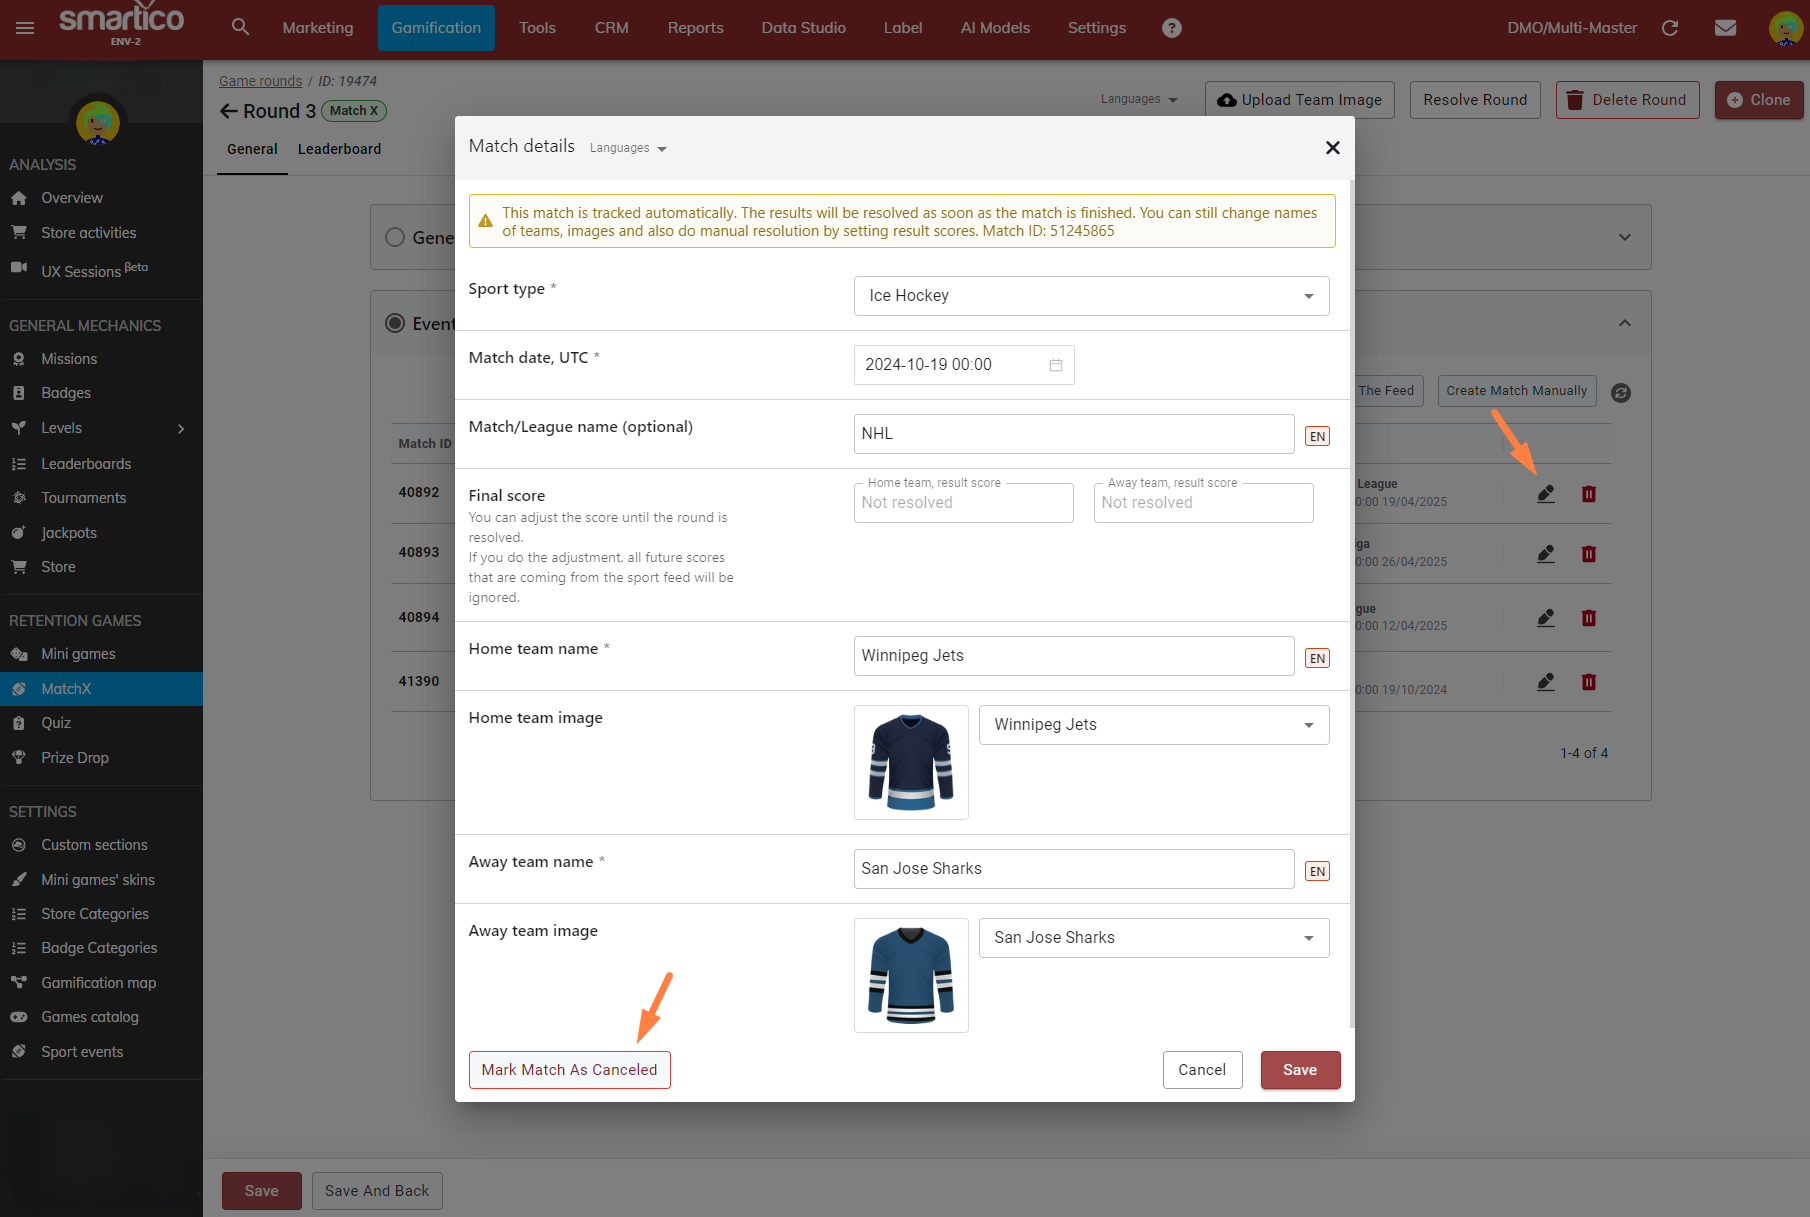Click edit pencil icon for match 40893
The image size is (1810, 1217).
click(1546, 554)
